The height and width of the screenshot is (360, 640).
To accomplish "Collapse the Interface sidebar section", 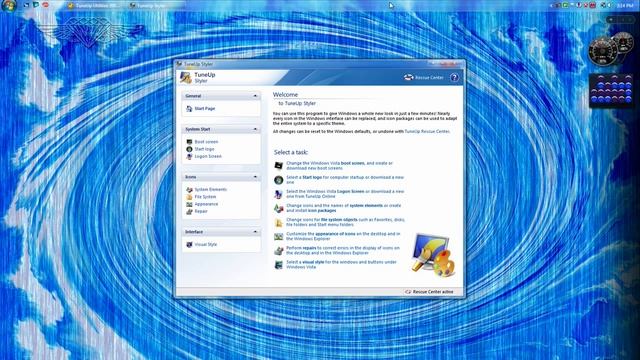I will point(256,231).
